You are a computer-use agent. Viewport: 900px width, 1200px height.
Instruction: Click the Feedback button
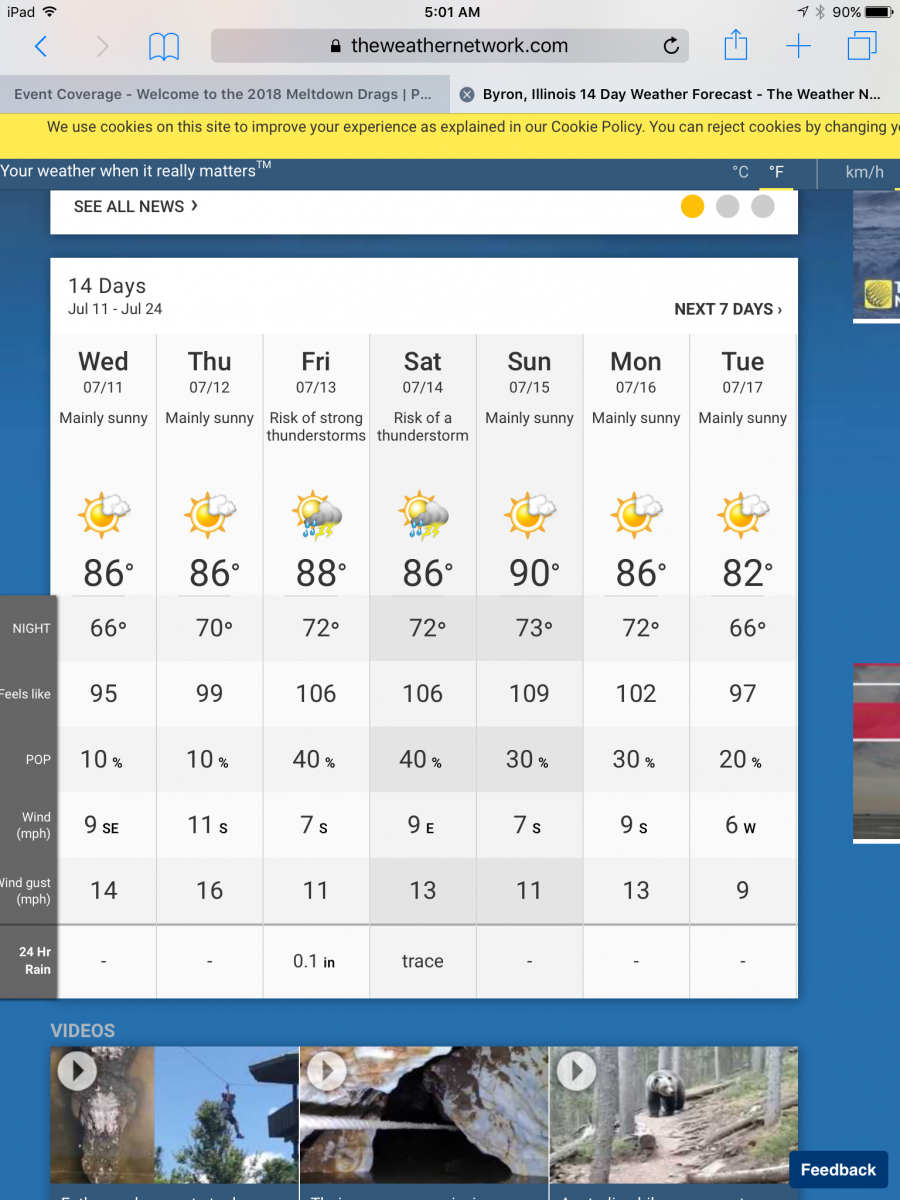(x=838, y=1170)
